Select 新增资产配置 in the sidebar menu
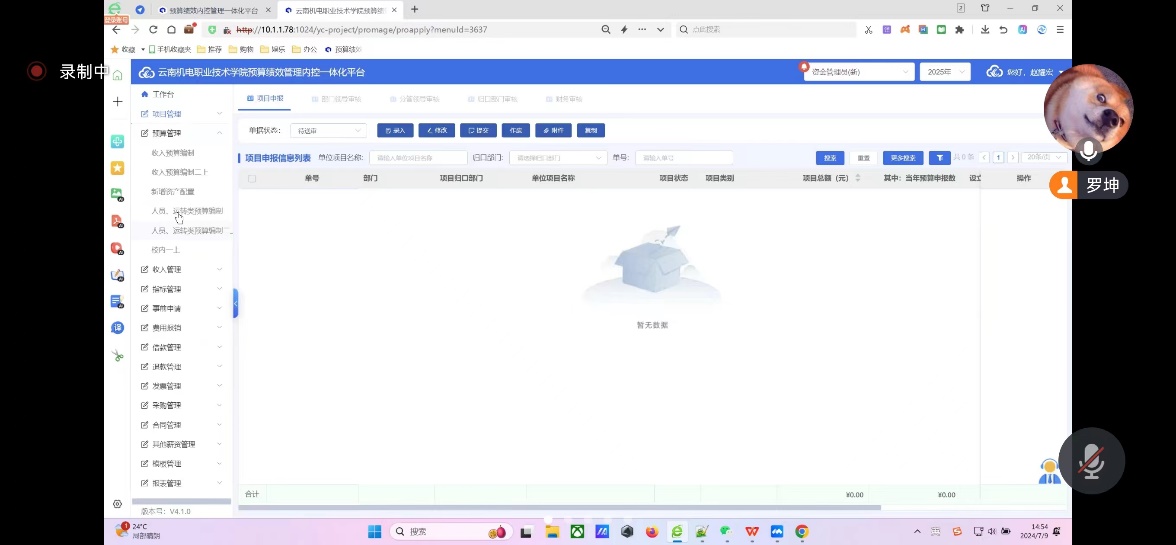 [173, 191]
